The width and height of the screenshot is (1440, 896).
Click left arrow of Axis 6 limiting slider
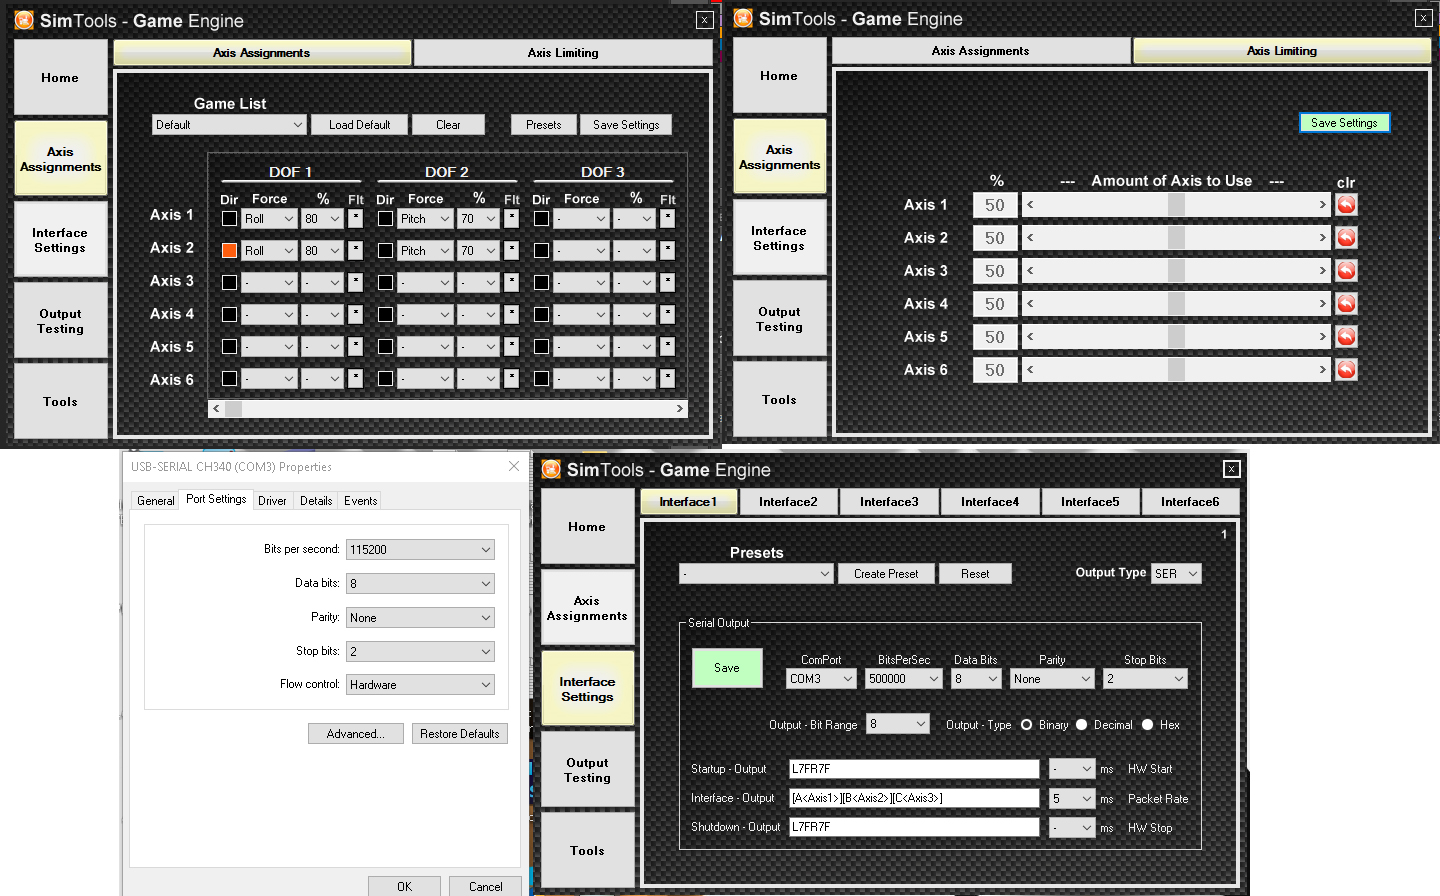pyautogui.click(x=1030, y=370)
